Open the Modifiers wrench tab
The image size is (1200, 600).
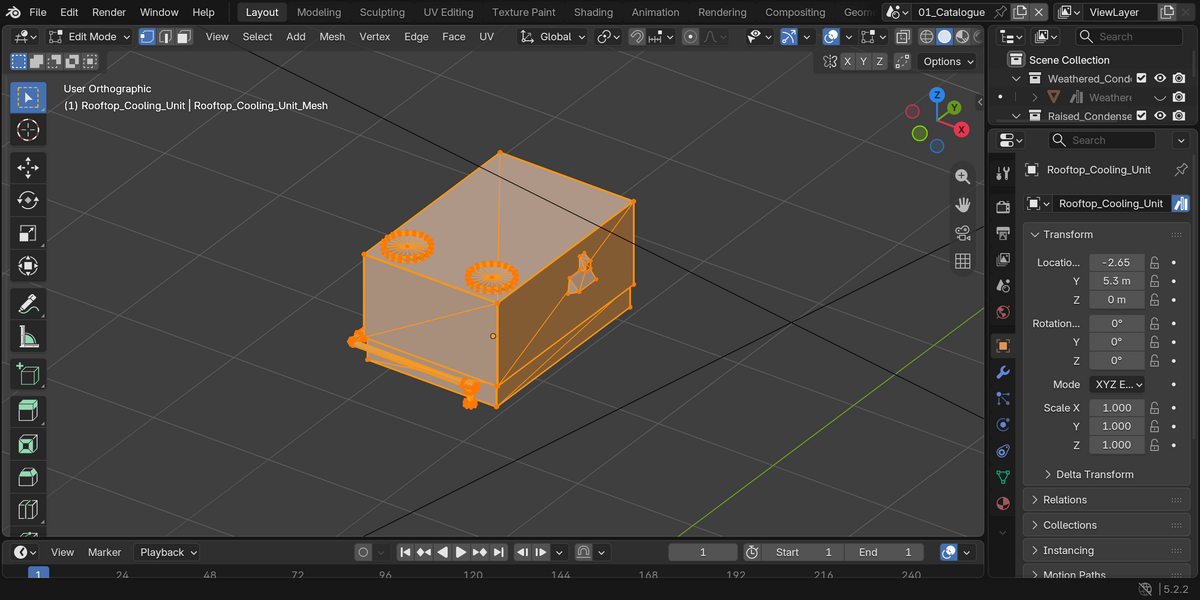coord(1003,372)
